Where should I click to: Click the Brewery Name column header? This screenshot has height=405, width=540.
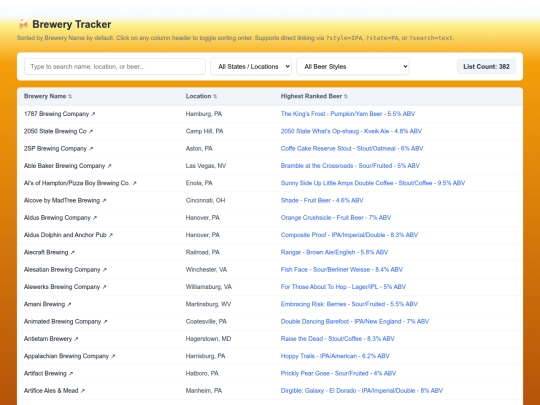pos(45,96)
